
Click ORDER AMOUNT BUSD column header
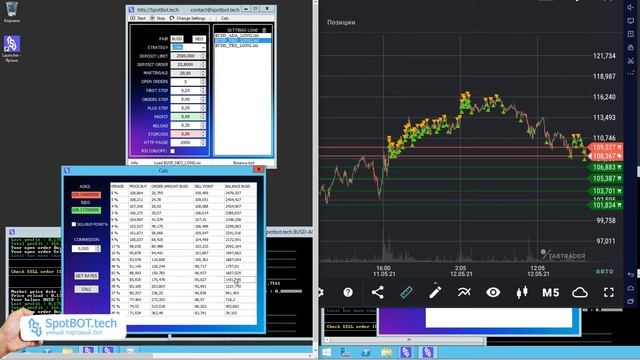[170, 187]
